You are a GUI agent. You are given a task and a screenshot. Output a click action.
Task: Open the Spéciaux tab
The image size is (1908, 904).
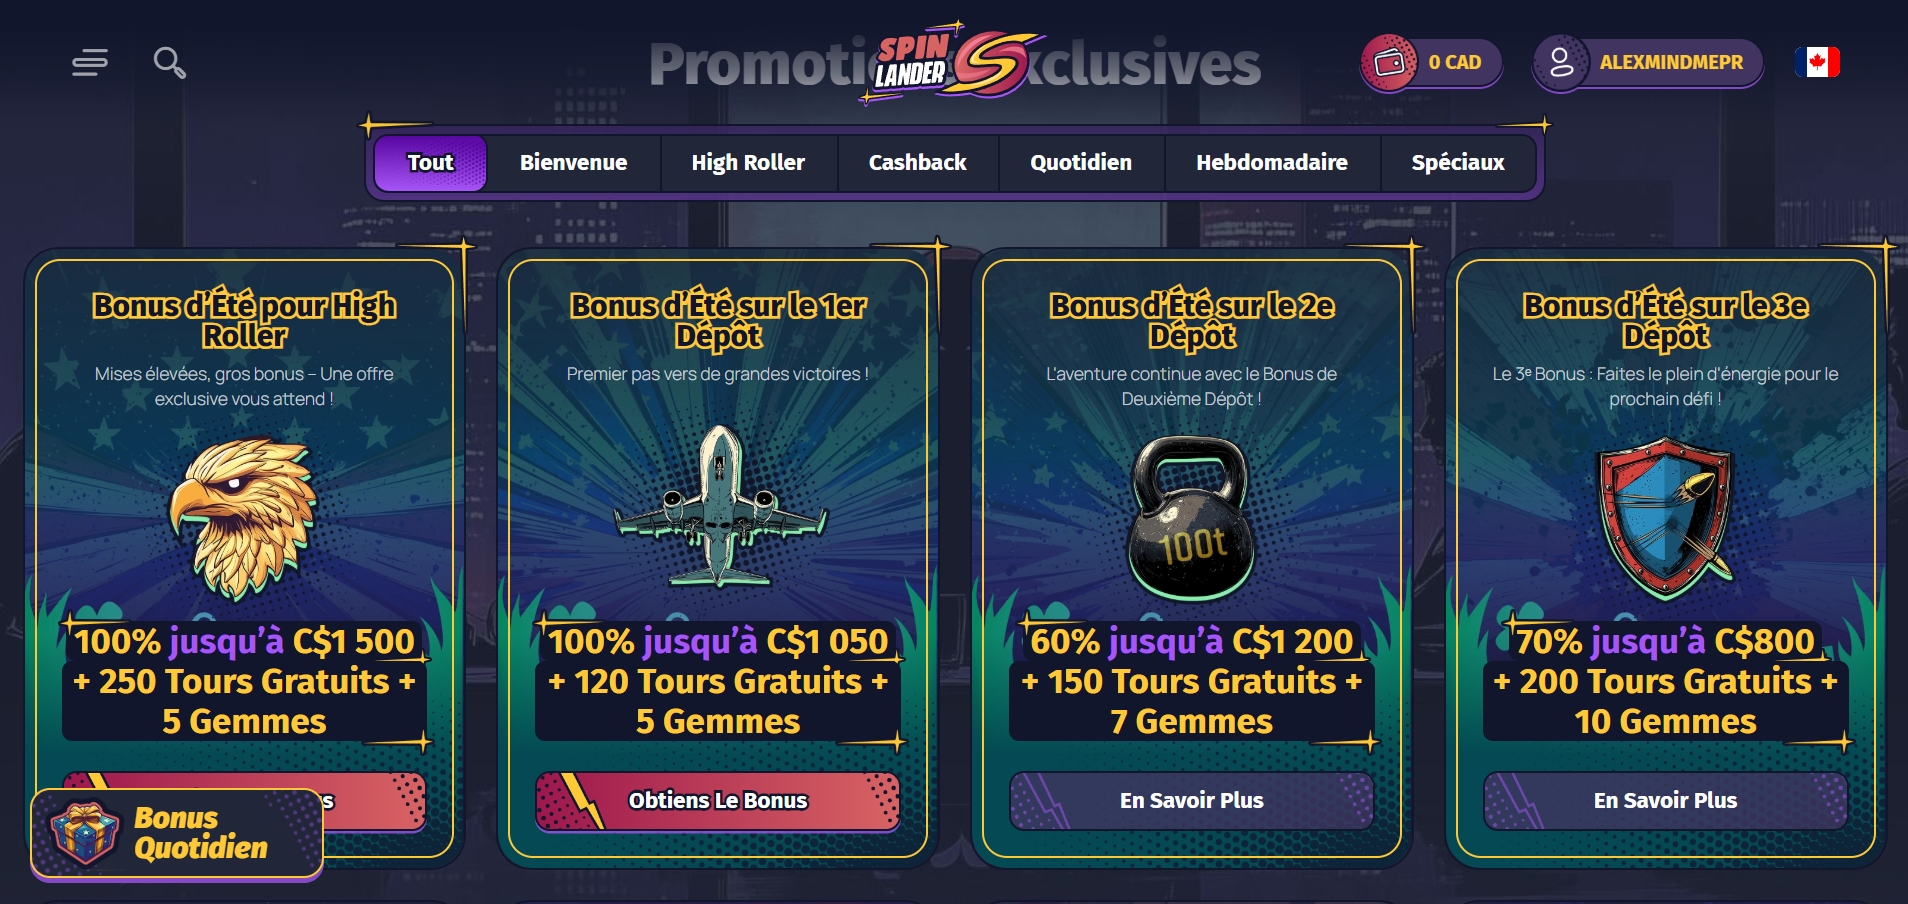tap(1458, 162)
